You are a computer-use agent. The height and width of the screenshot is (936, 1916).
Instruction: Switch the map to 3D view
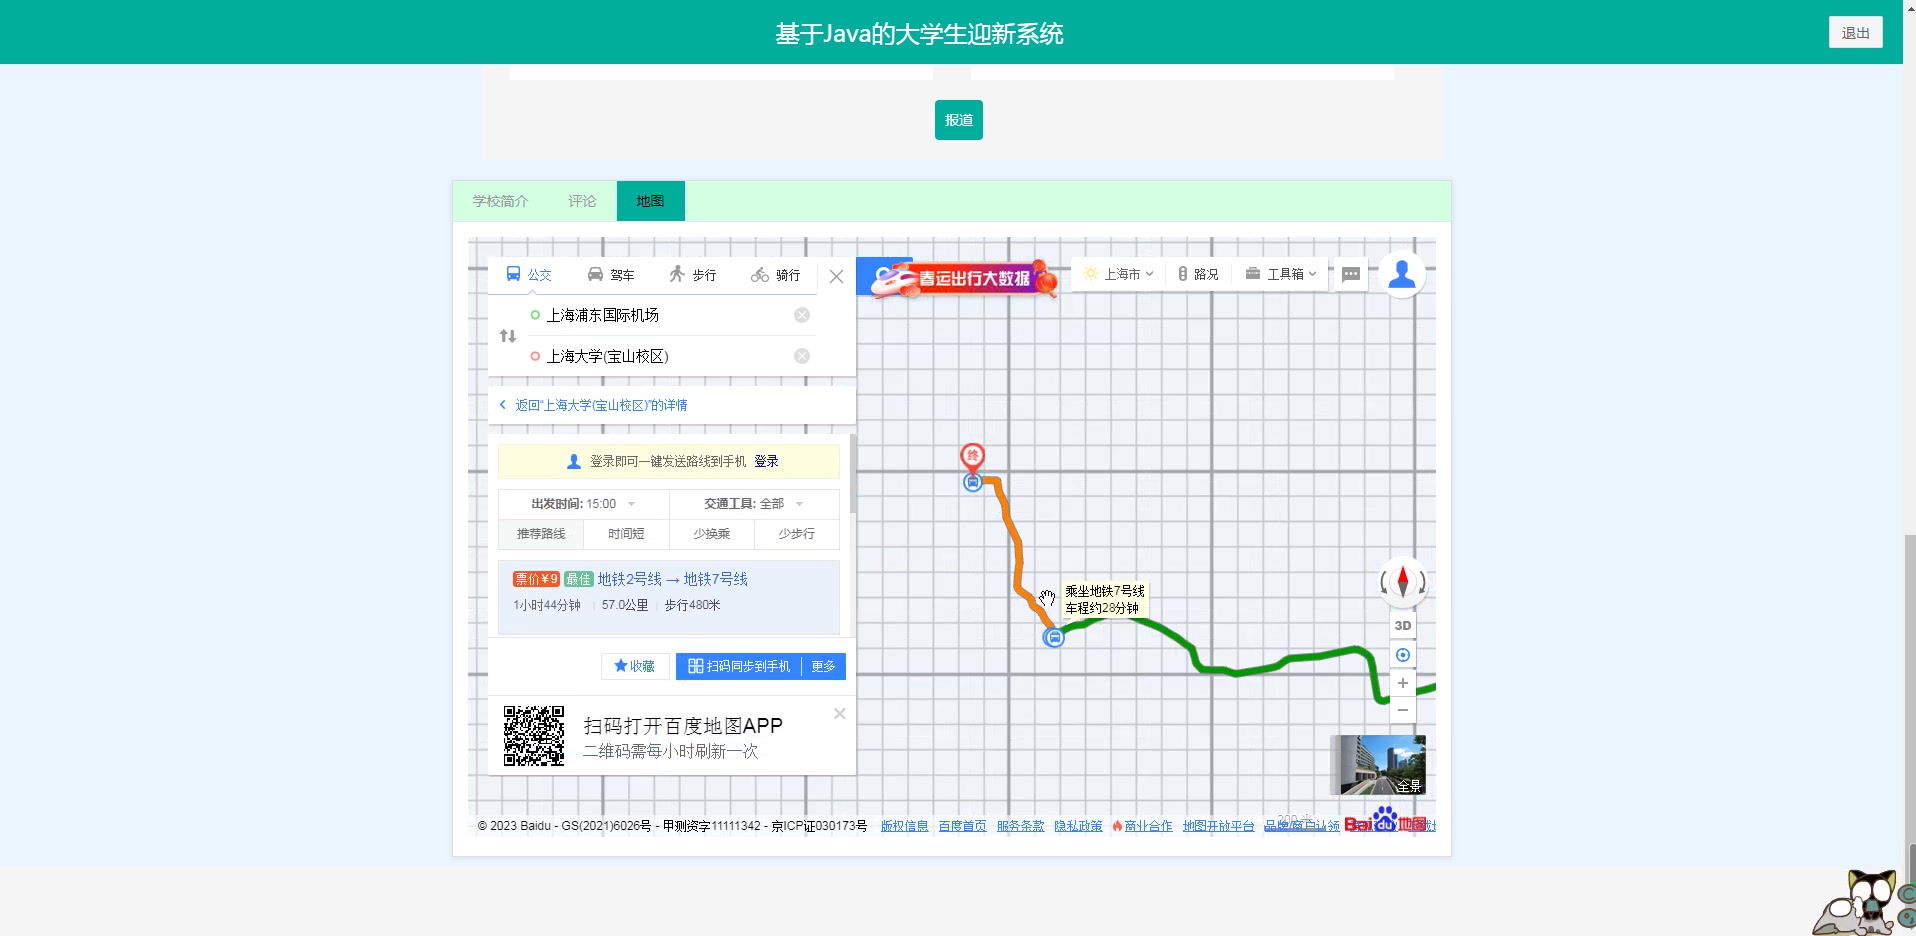point(1403,626)
